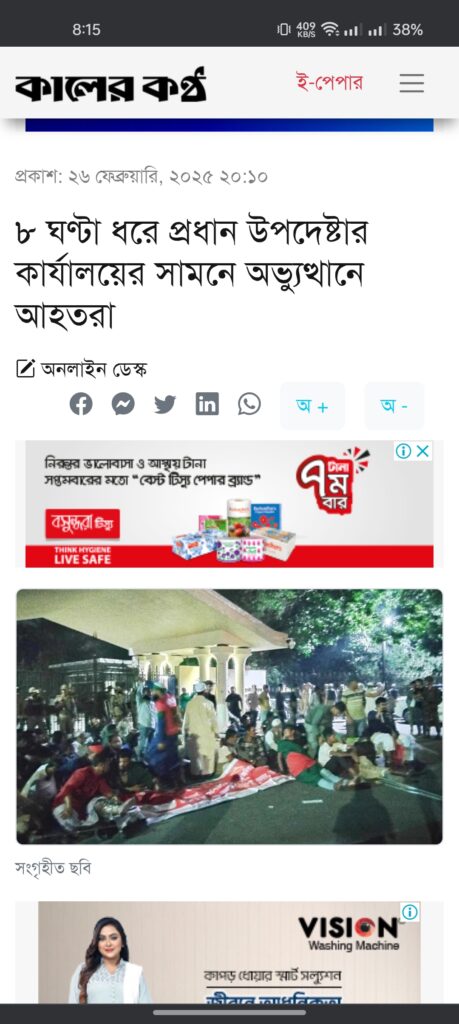The image size is (459, 1024).
Task: Share article on Twitter
Action: click(x=165, y=405)
